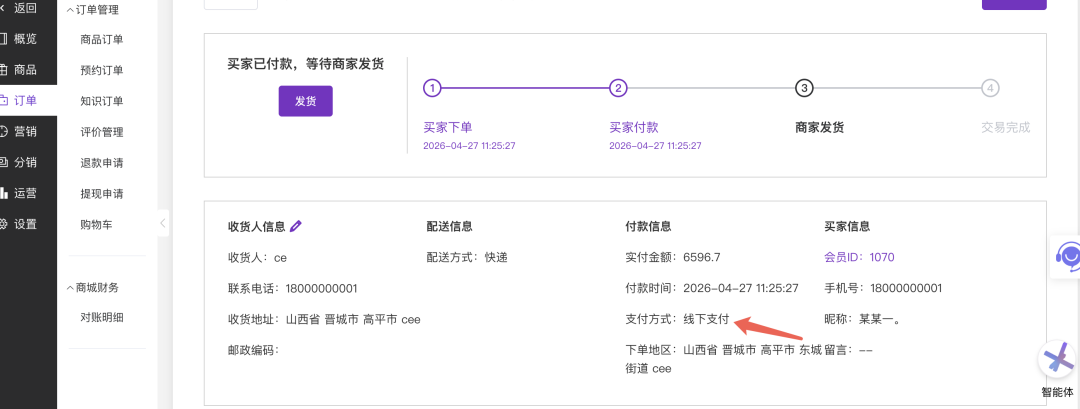
Task: Open 对账明细 under 商城财务
Action: click(x=102, y=318)
